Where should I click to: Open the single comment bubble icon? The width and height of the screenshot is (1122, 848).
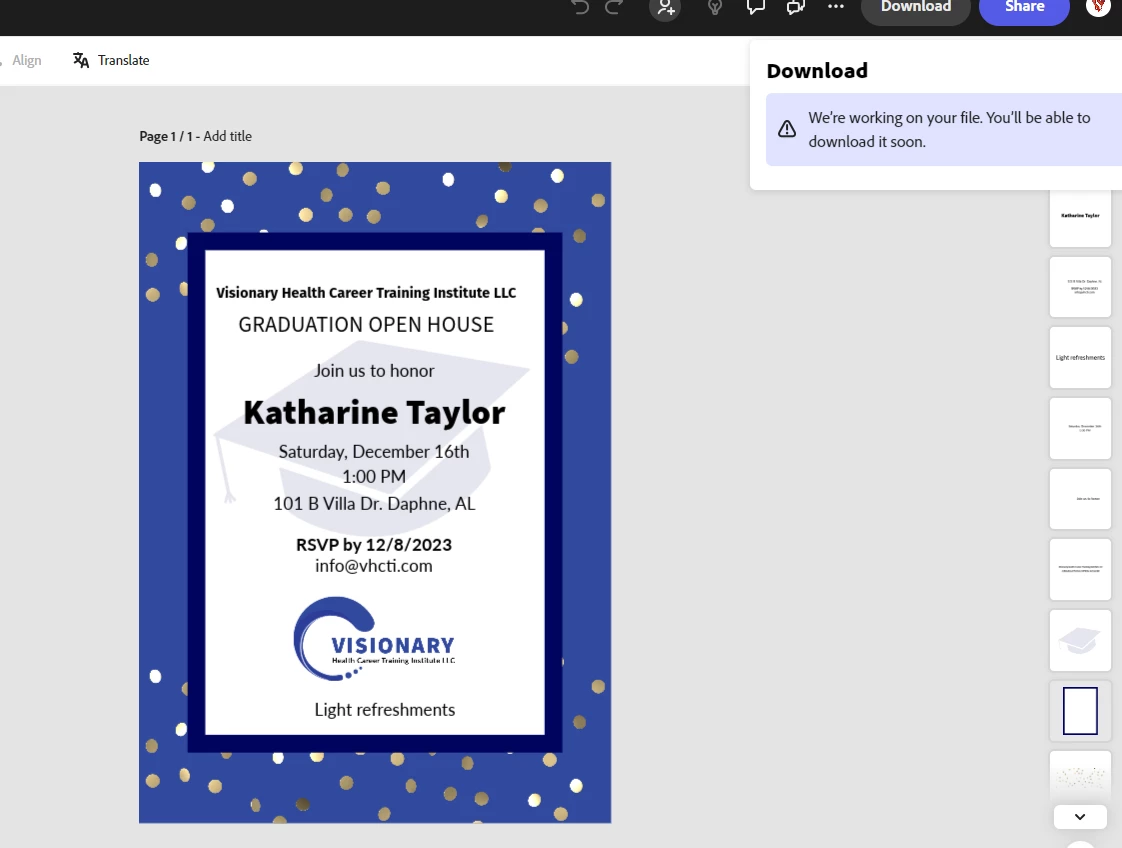pos(756,7)
